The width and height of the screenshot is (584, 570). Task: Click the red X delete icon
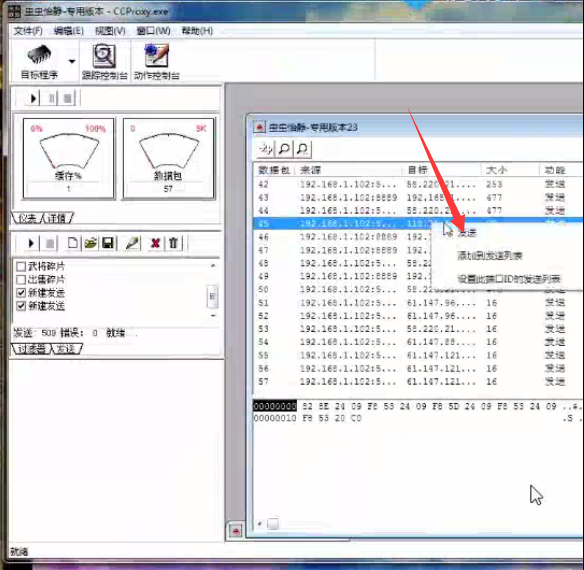[x=155, y=243]
